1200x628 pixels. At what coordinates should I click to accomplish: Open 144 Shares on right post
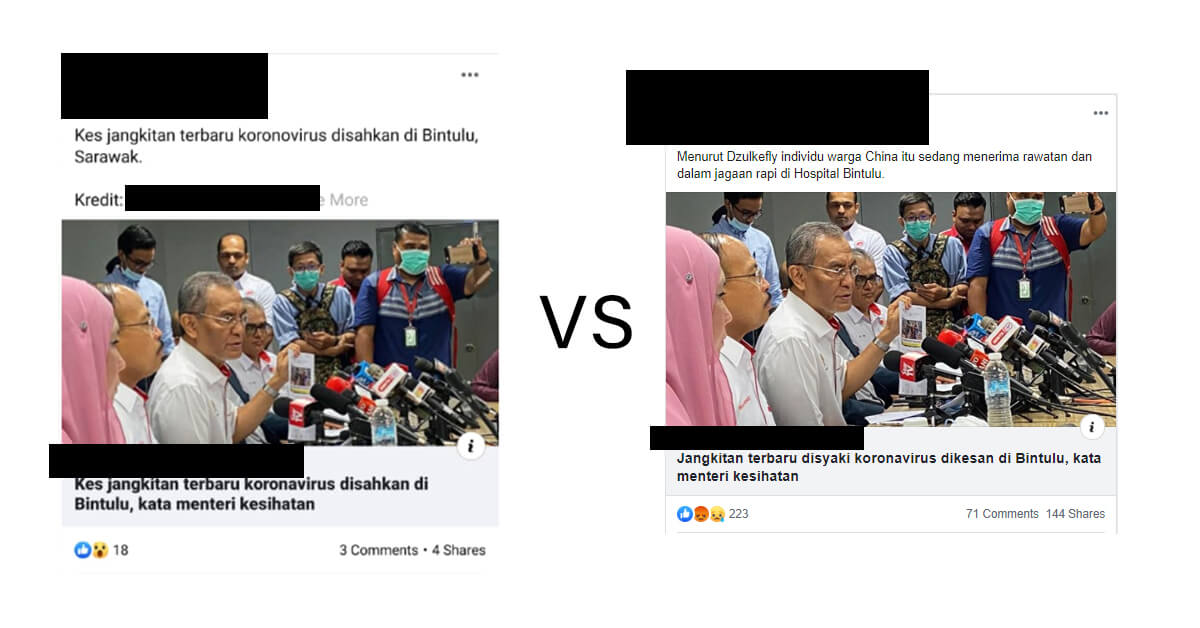tap(1075, 514)
